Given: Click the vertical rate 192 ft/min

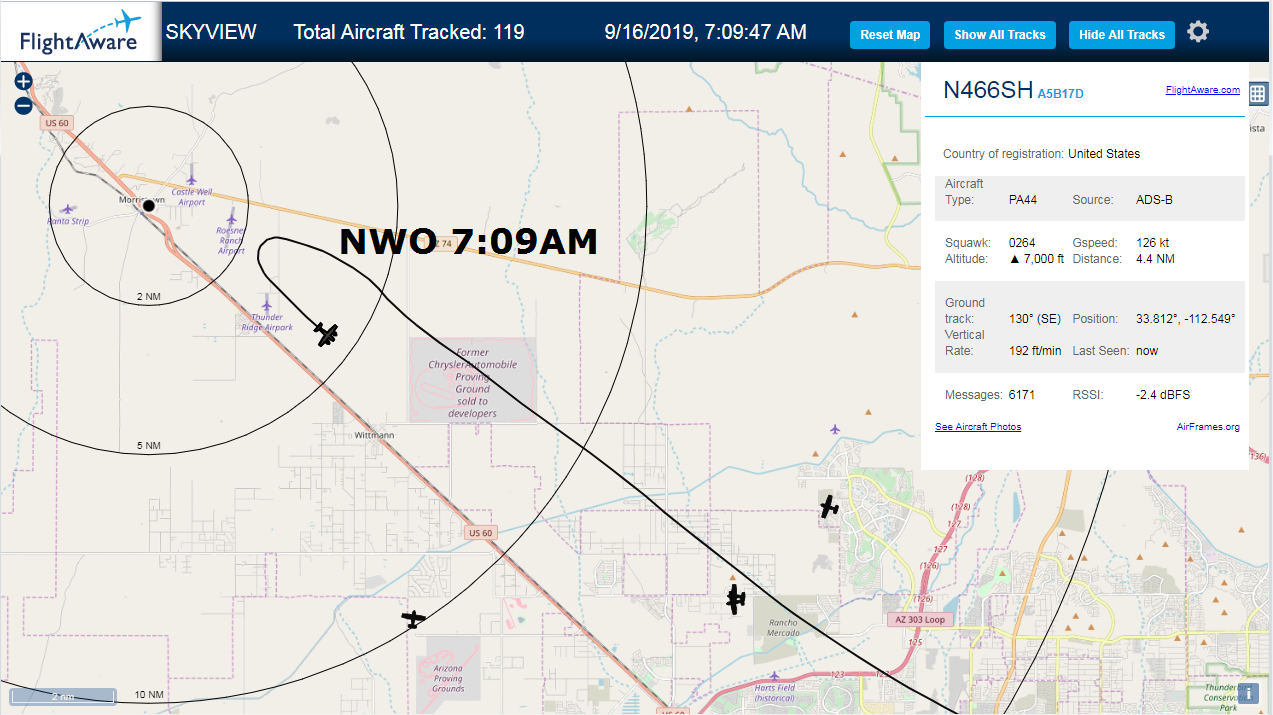Looking at the screenshot, I should point(1037,351).
